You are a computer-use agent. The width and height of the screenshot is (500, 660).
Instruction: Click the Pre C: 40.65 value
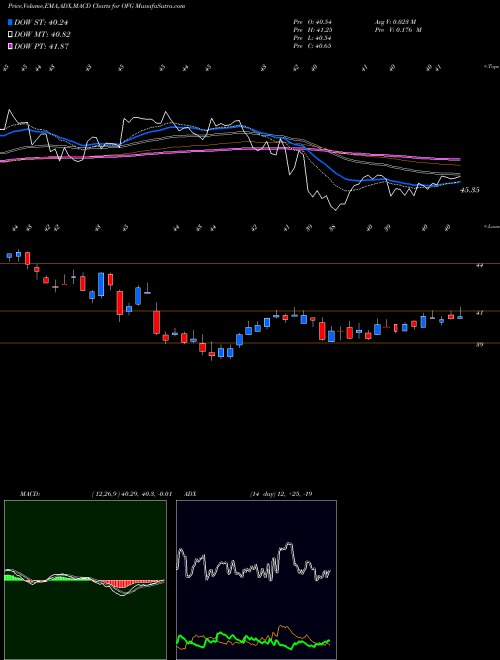(313, 46)
